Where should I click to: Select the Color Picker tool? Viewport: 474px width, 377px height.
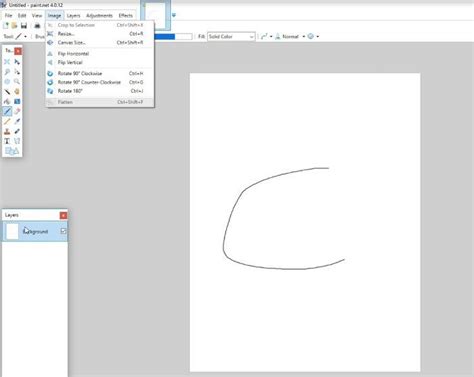[17, 121]
